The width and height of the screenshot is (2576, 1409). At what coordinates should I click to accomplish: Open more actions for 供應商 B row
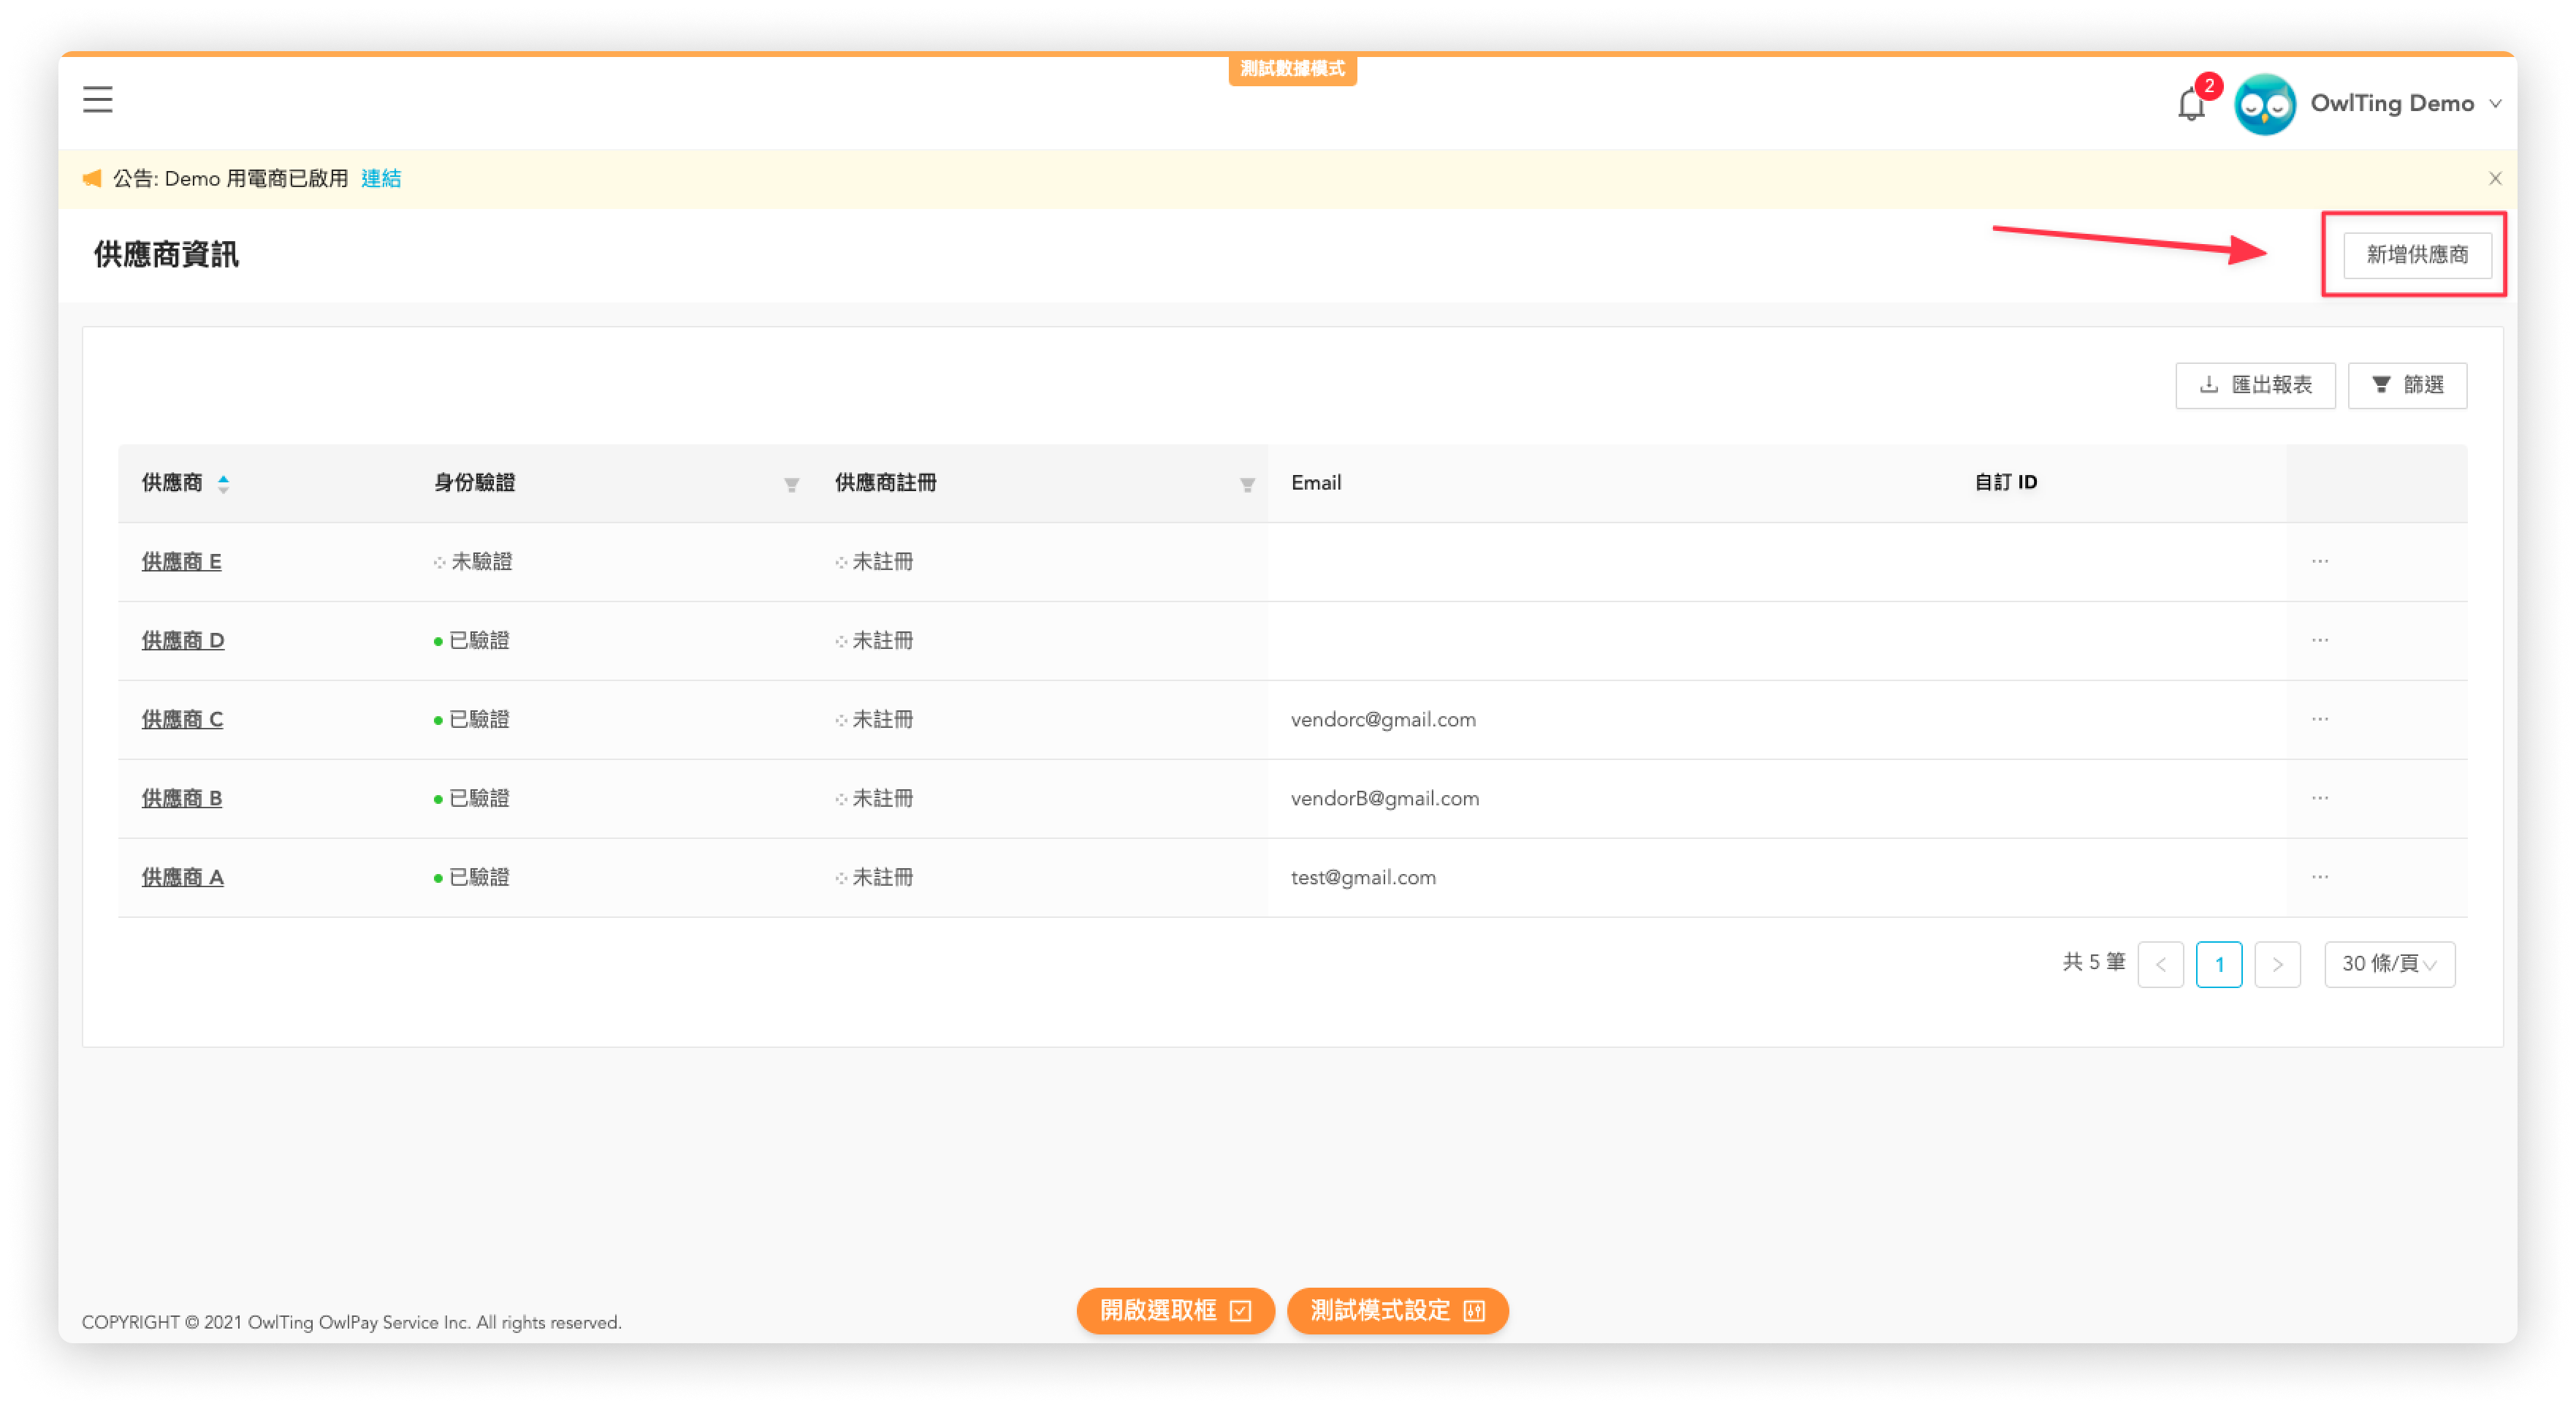click(x=2319, y=799)
